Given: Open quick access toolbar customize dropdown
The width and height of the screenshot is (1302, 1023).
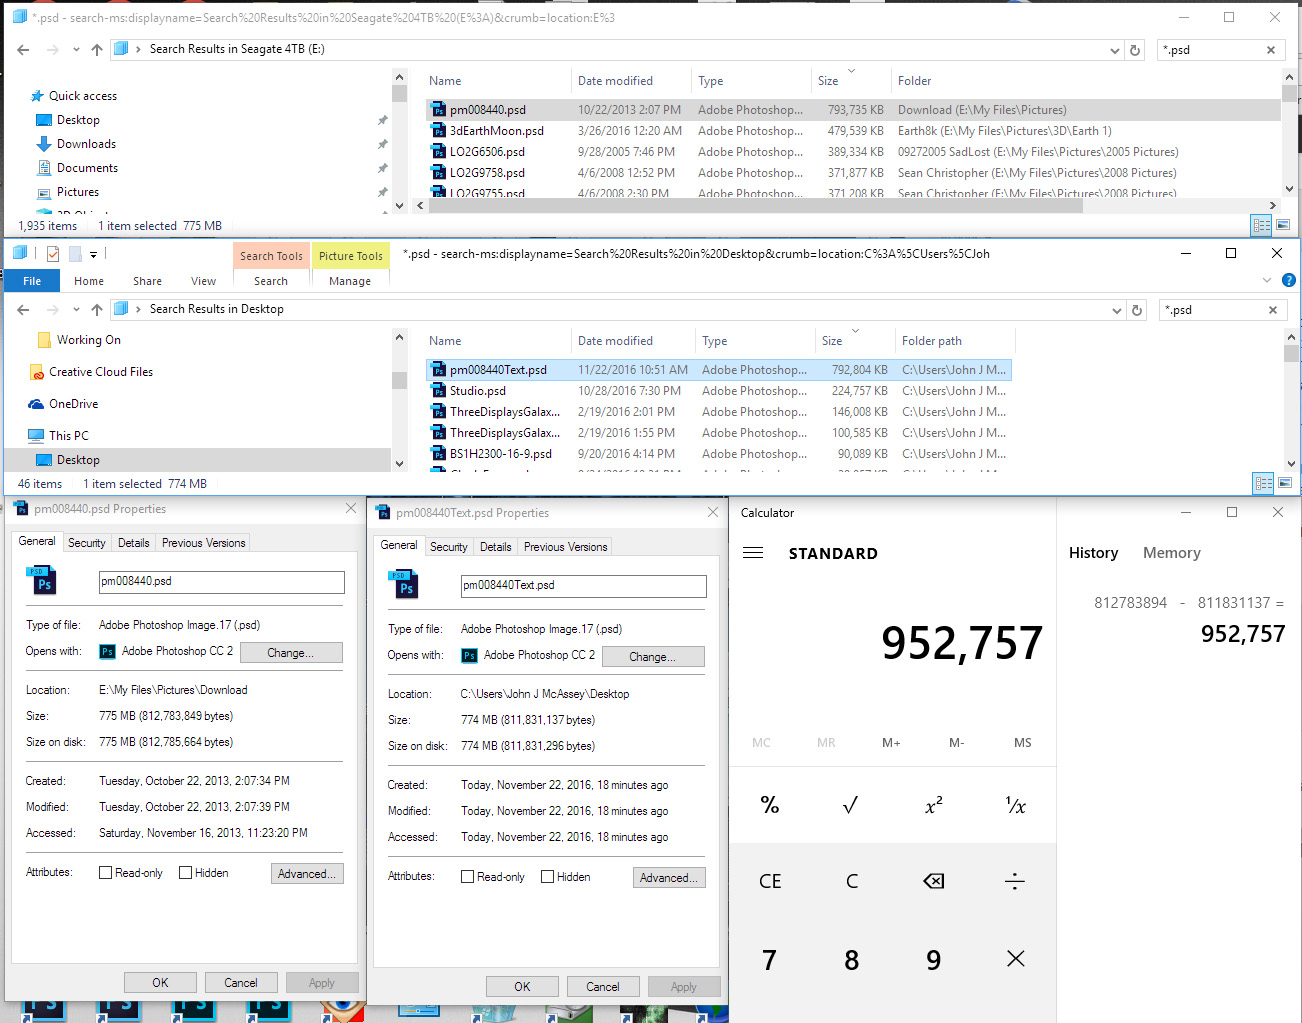Looking at the screenshot, I should pos(93,255).
